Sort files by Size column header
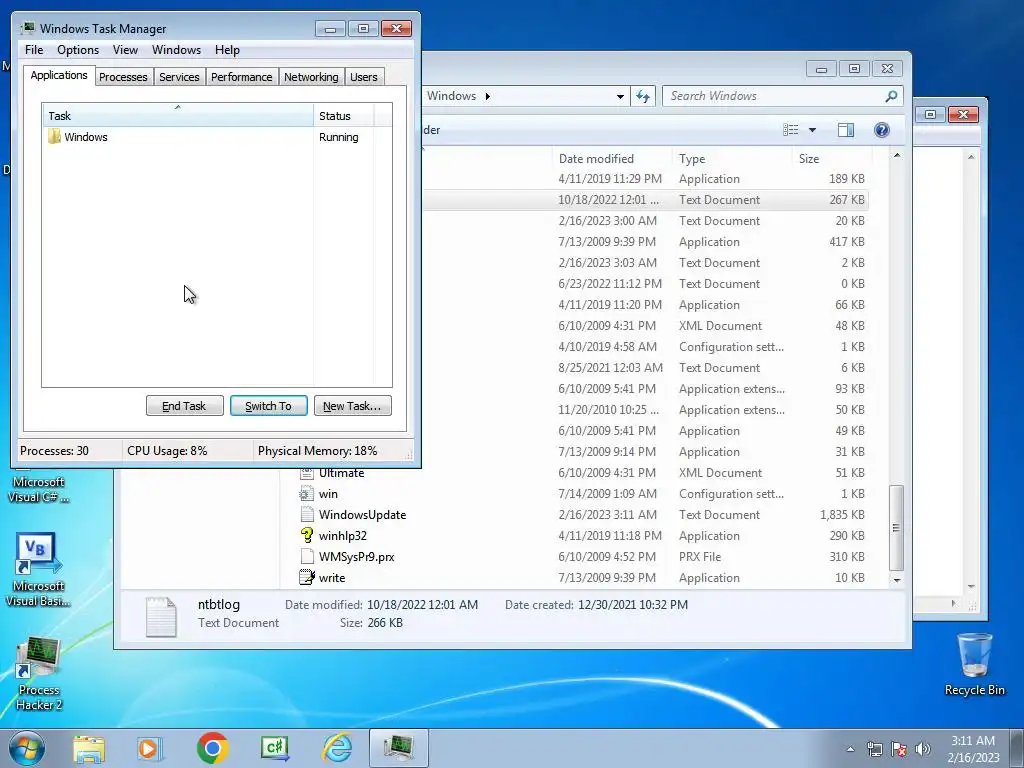1024x768 pixels. point(832,159)
